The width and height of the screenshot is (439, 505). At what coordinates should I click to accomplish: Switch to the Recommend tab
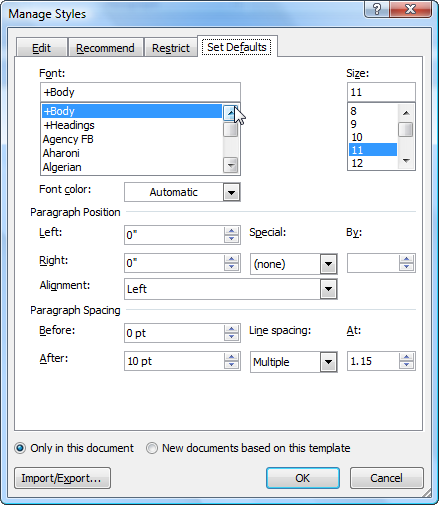[105, 48]
